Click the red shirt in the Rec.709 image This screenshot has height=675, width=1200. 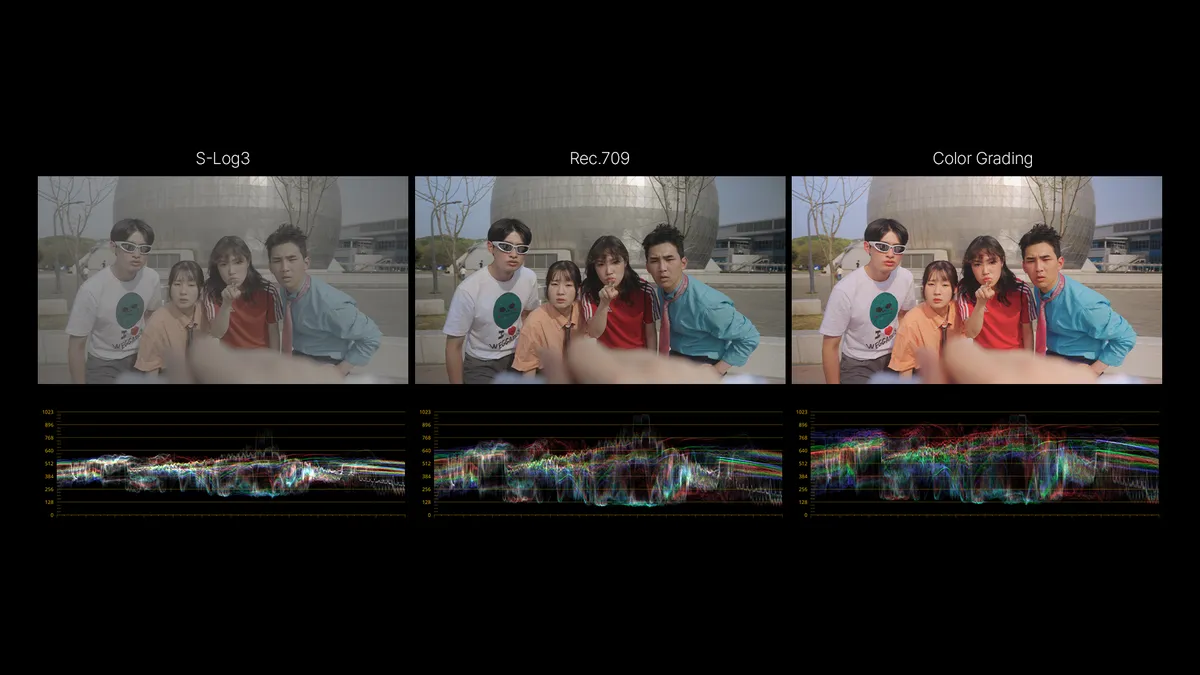tap(623, 319)
